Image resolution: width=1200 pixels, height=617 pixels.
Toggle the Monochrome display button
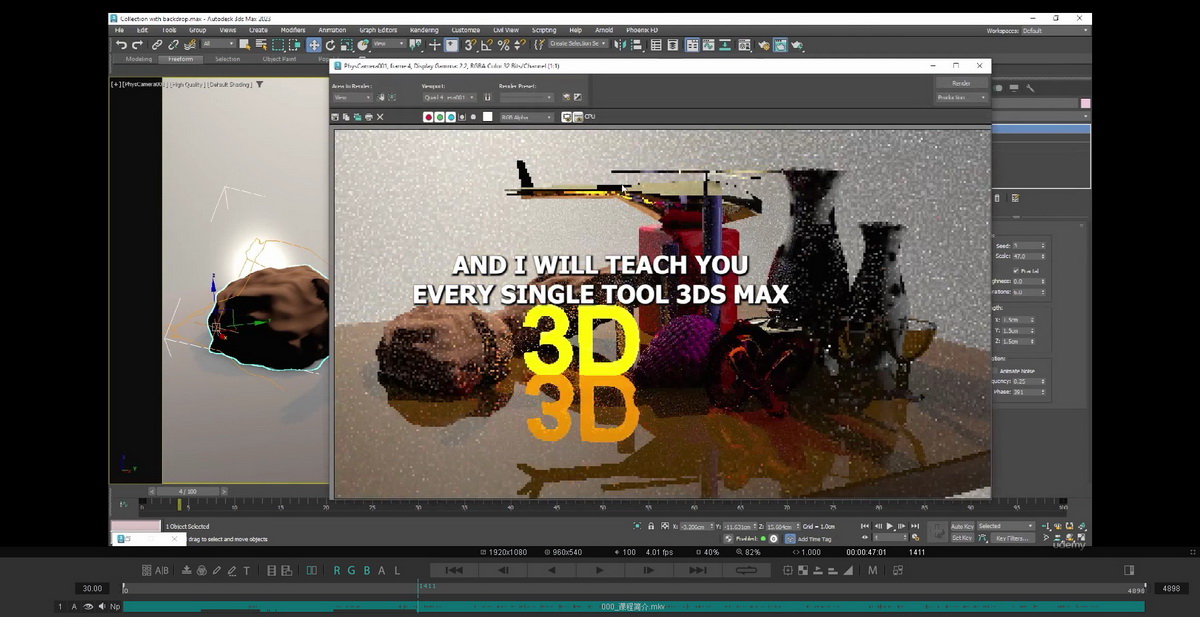473,117
